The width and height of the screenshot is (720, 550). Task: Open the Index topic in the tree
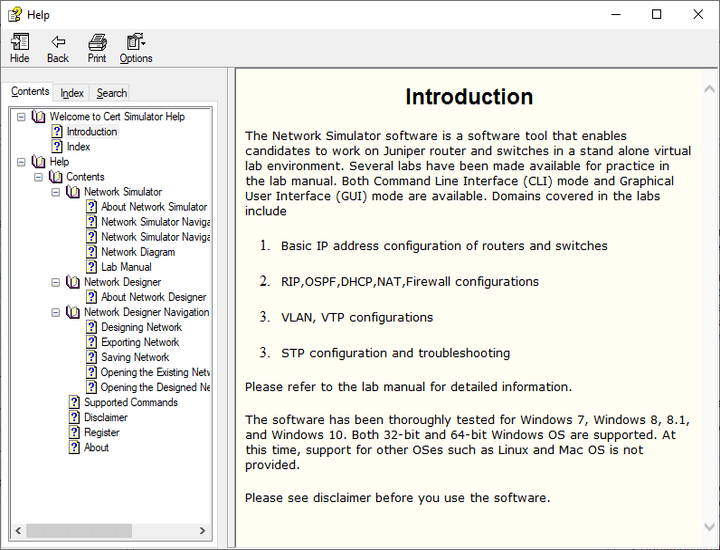(x=79, y=147)
